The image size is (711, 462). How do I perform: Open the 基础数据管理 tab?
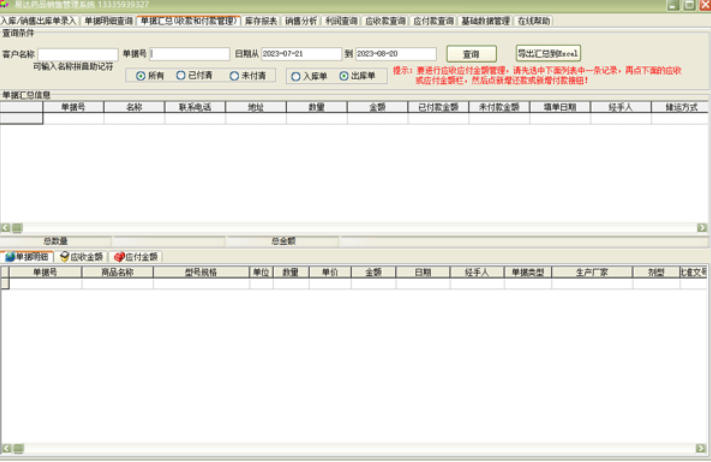(x=486, y=21)
